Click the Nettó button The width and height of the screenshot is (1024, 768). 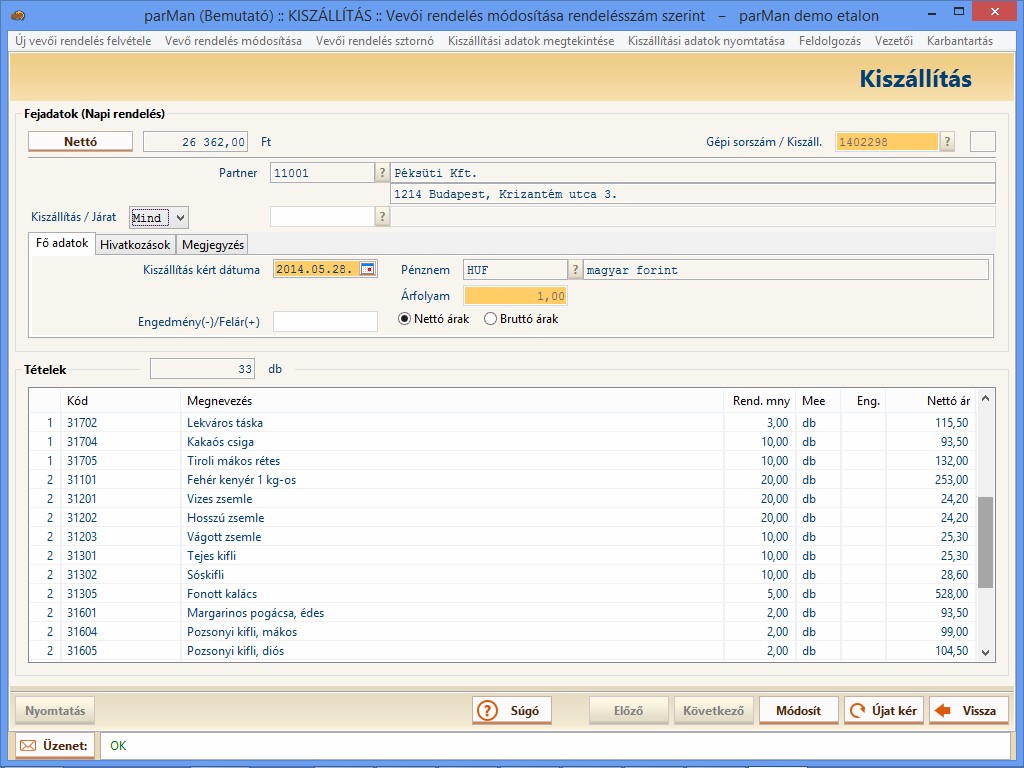(x=80, y=142)
